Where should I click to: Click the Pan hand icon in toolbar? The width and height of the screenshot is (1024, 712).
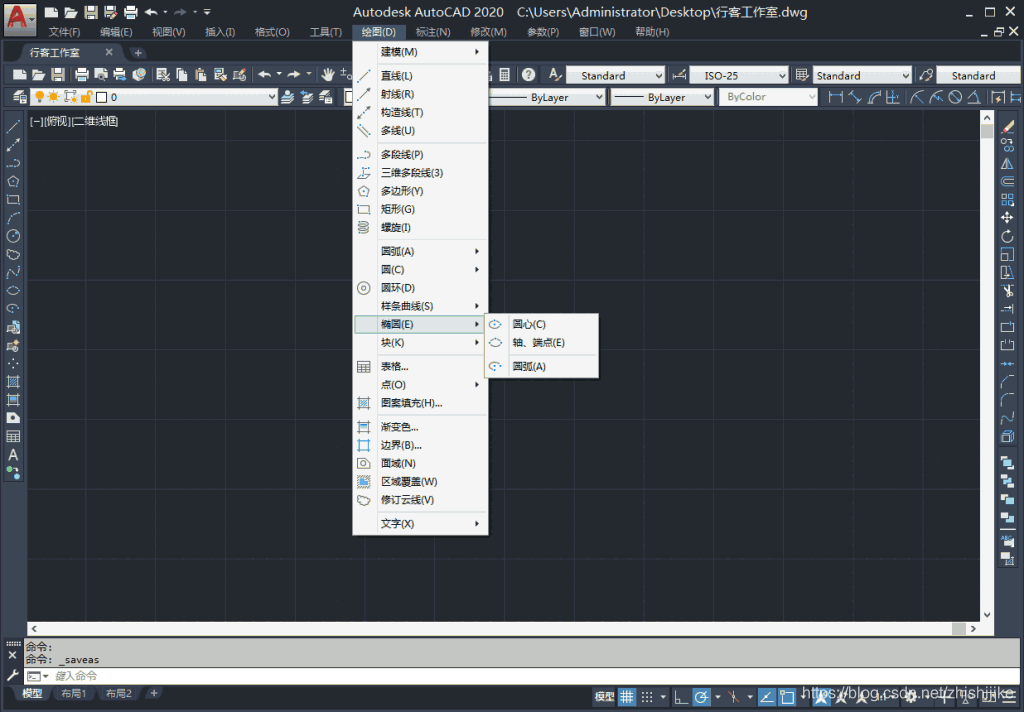328,75
